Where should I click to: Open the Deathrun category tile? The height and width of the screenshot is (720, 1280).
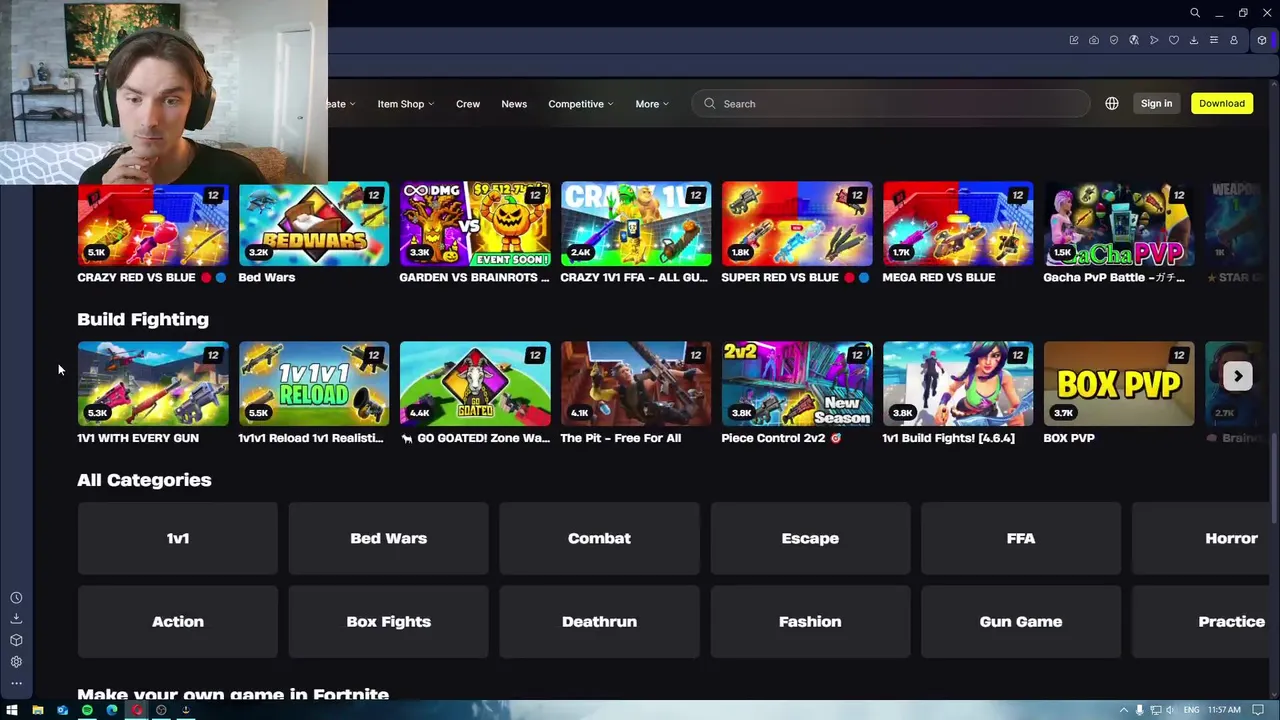(x=599, y=622)
